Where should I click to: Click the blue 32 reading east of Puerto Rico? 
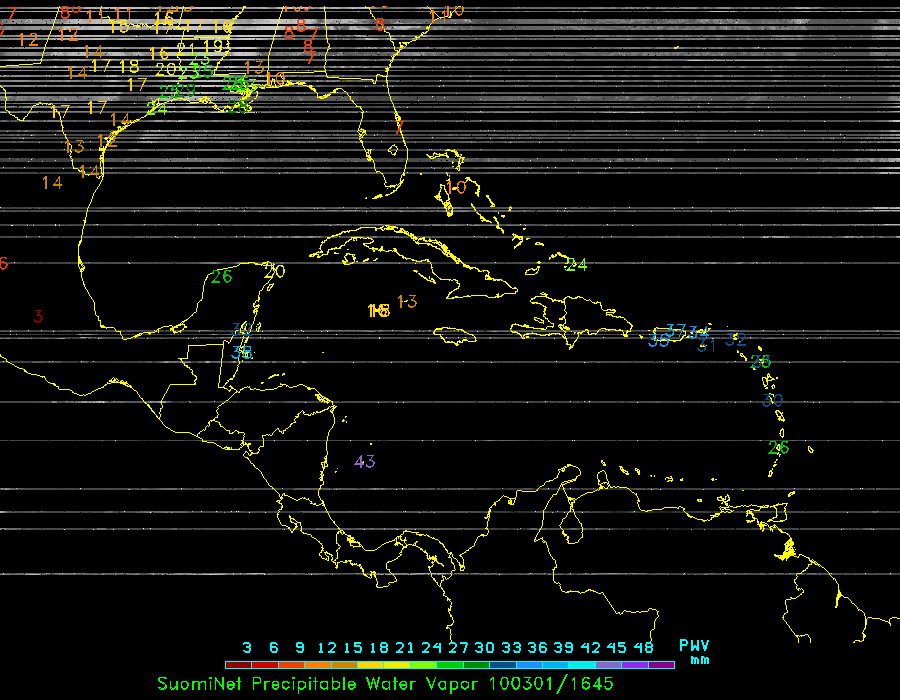[735, 339]
